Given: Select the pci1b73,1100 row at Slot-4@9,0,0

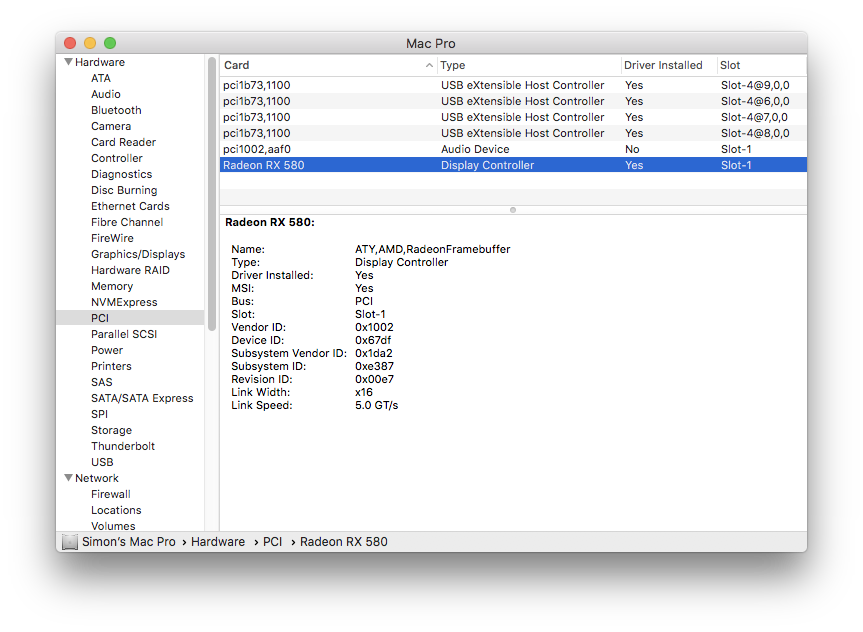Looking at the screenshot, I should (x=513, y=85).
